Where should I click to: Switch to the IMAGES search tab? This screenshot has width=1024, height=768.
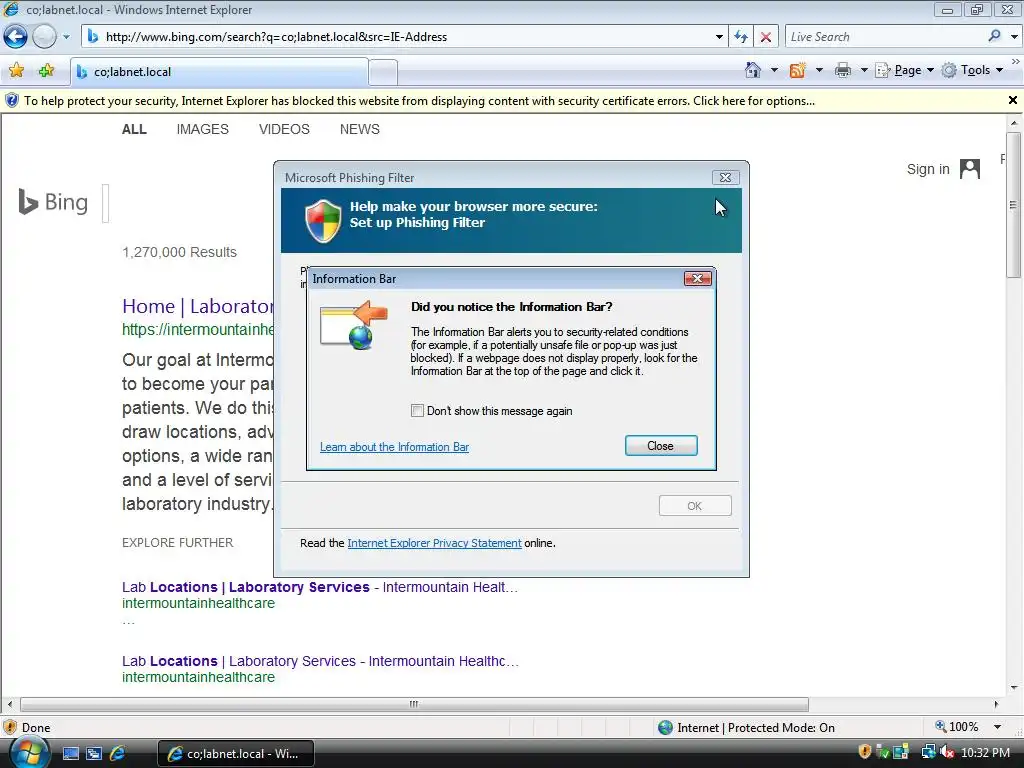(x=202, y=129)
